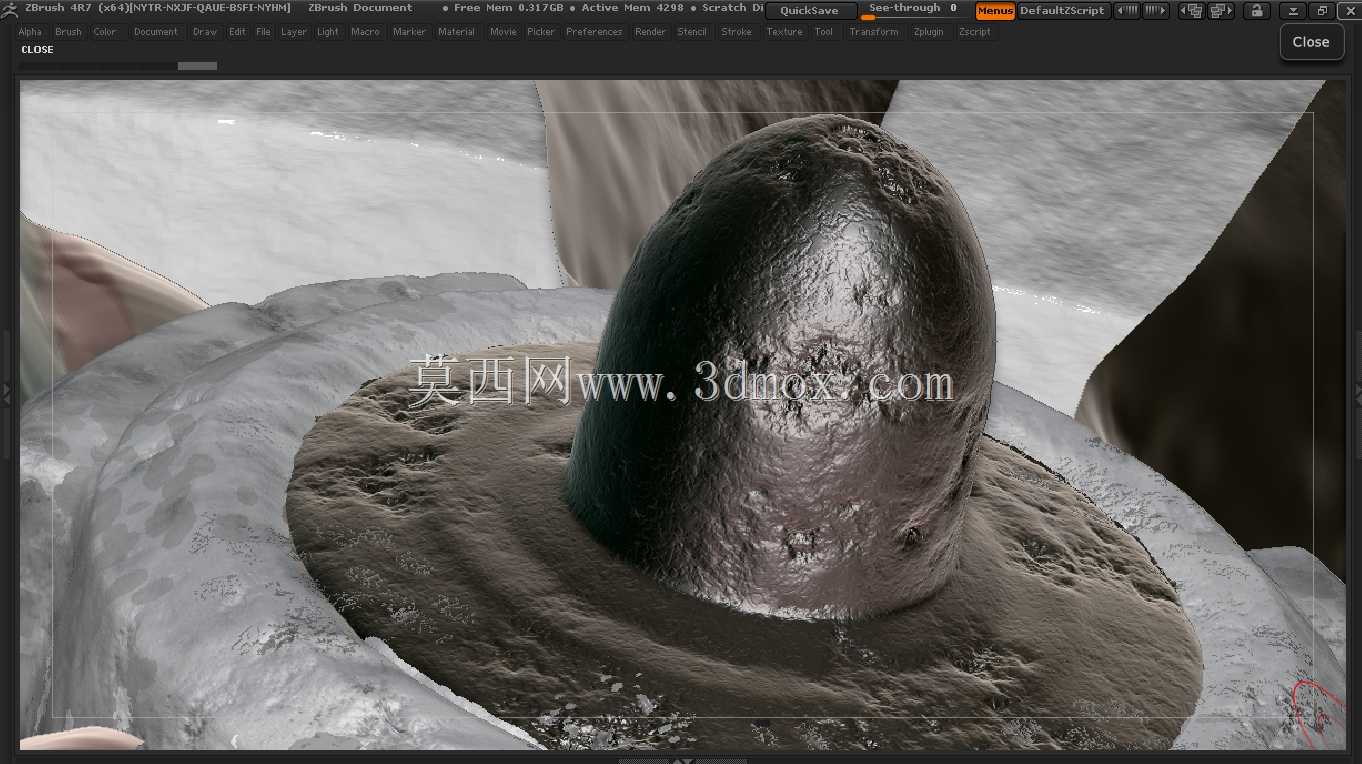
Task: Click the ZBrush Document title text
Action: pos(360,8)
